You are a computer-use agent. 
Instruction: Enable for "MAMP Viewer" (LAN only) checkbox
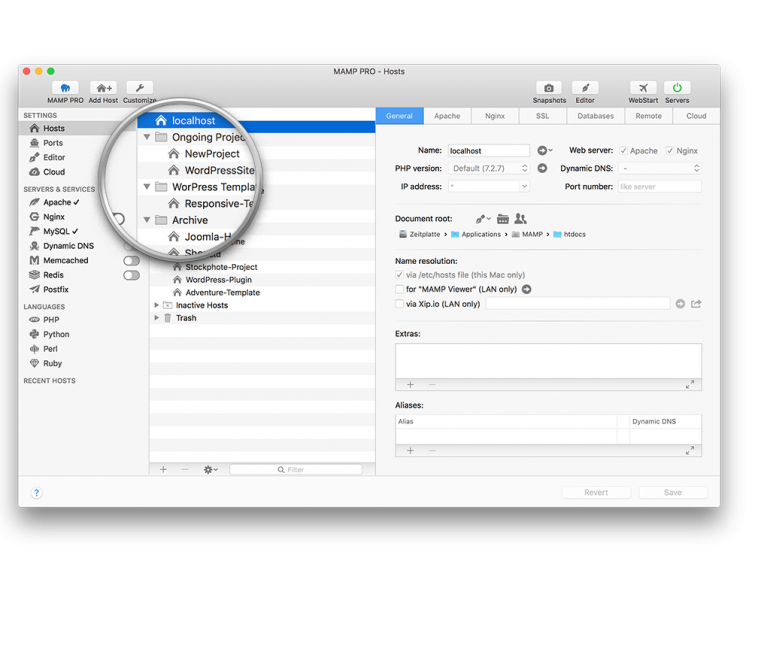click(x=399, y=289)
